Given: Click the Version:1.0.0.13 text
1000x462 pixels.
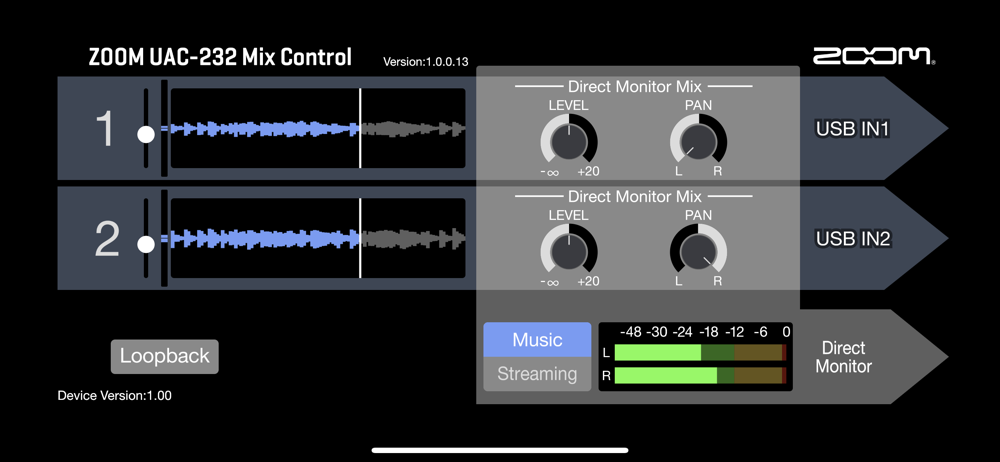Looking at the screenshot, I should [426, 62].
